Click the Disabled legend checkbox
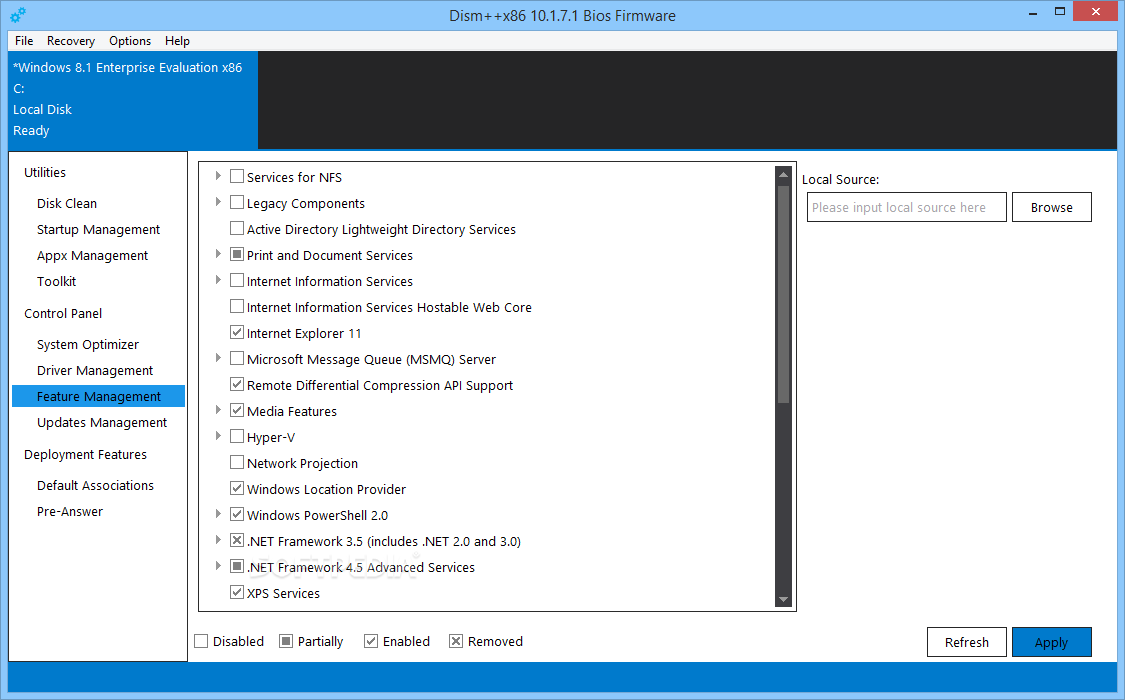1125x700 pixels. coord(202,641)
